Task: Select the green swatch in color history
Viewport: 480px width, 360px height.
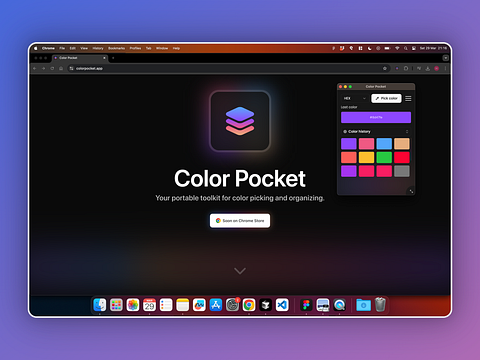Action: pyautogui.click(x=384, y=157)
